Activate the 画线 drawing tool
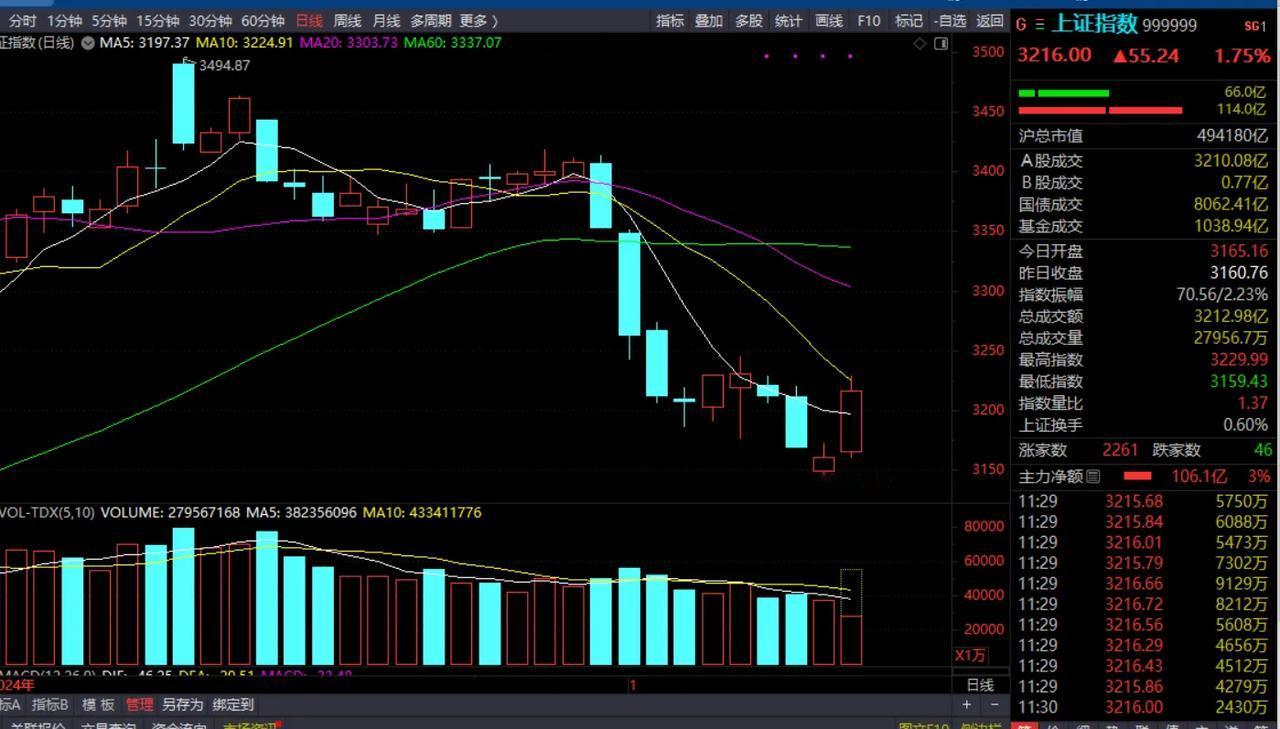Viewport: 1280px width, 729px height. pos(829,20)
